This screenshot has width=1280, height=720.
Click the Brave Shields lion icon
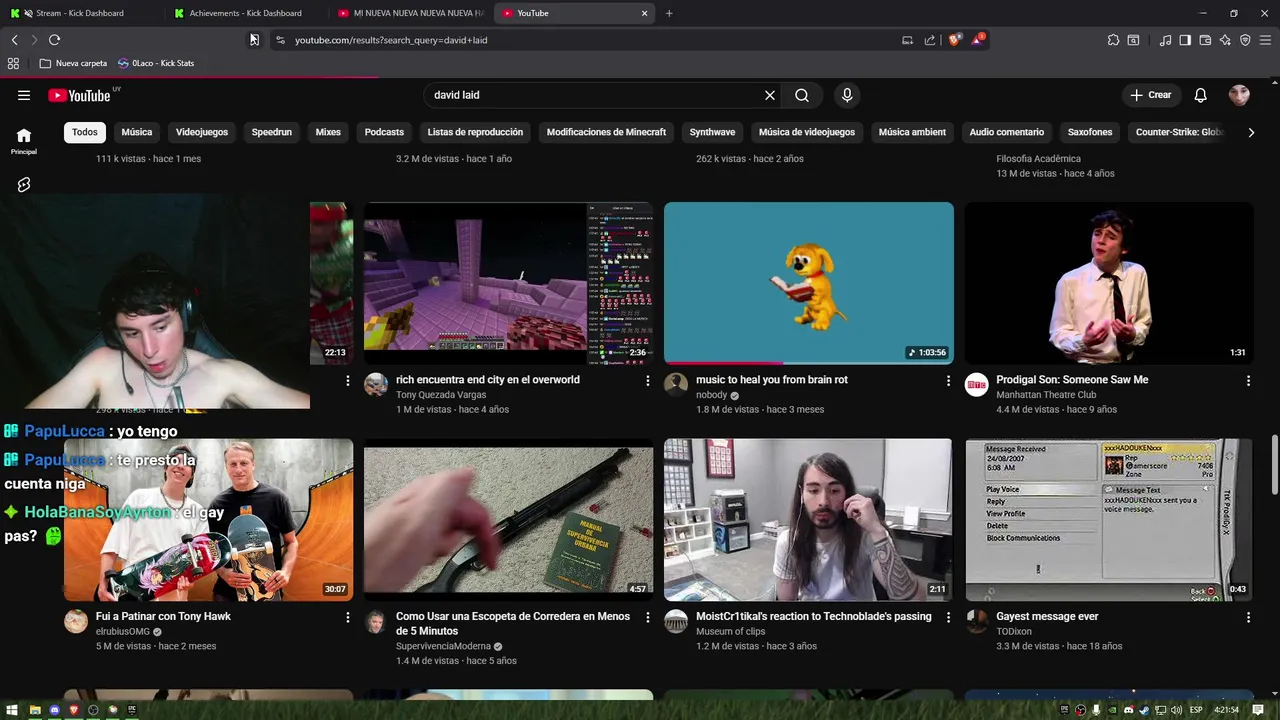pos(954,40)
